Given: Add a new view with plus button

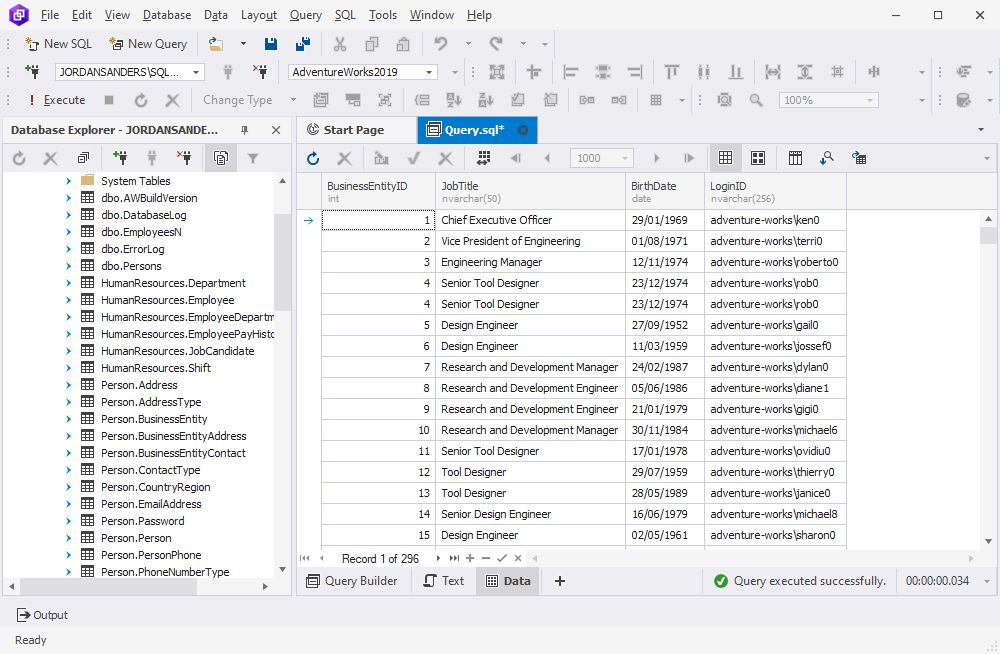Looking at the screenshot, I should pyautogui.click(x=559, y=581).
